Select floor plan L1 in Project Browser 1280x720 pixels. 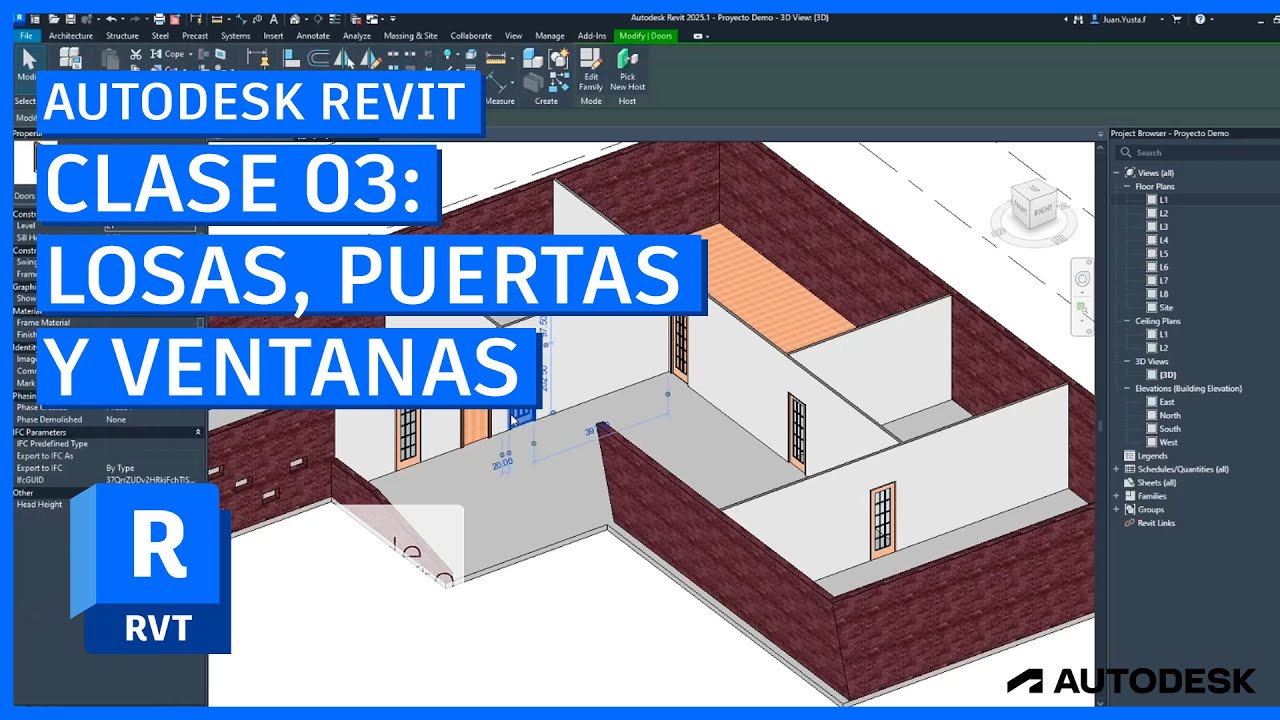point(1164,200)
